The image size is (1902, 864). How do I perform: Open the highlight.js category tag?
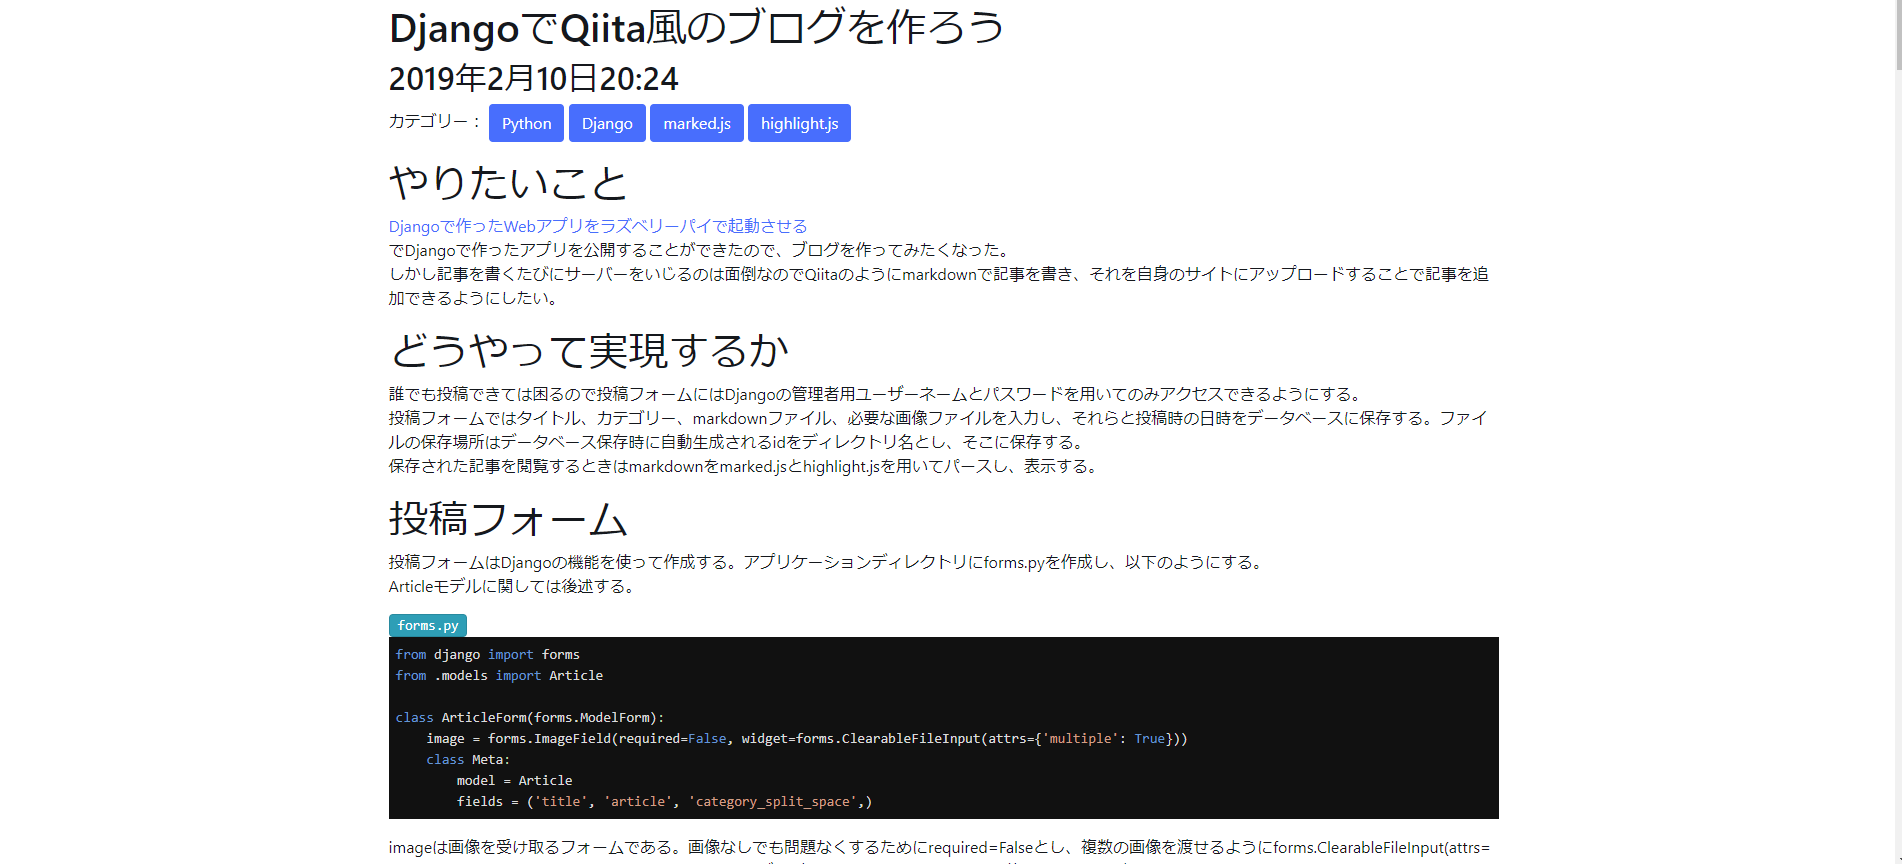[x=799, y=123]
